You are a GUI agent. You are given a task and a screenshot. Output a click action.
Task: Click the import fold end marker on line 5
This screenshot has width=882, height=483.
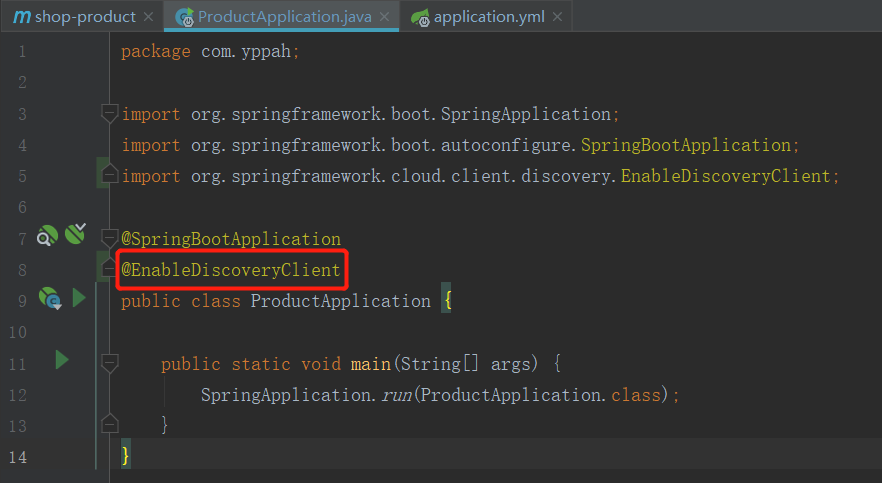tap(109, 174)
